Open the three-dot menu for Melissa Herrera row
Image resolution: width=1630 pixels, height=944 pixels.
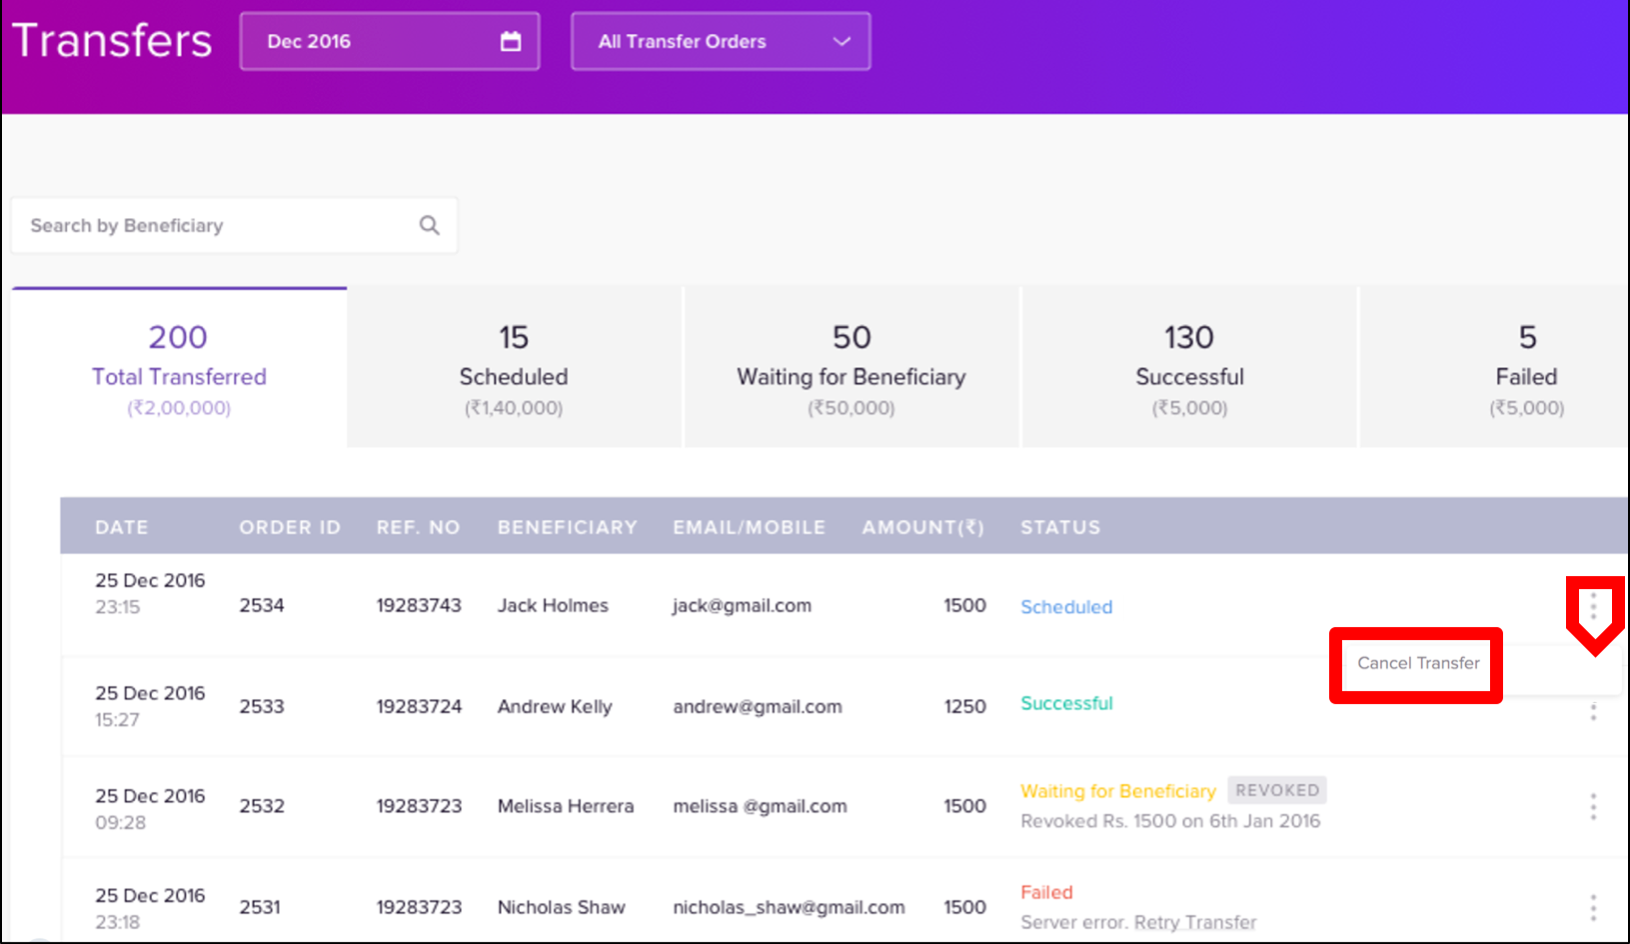pos(1593,806)
